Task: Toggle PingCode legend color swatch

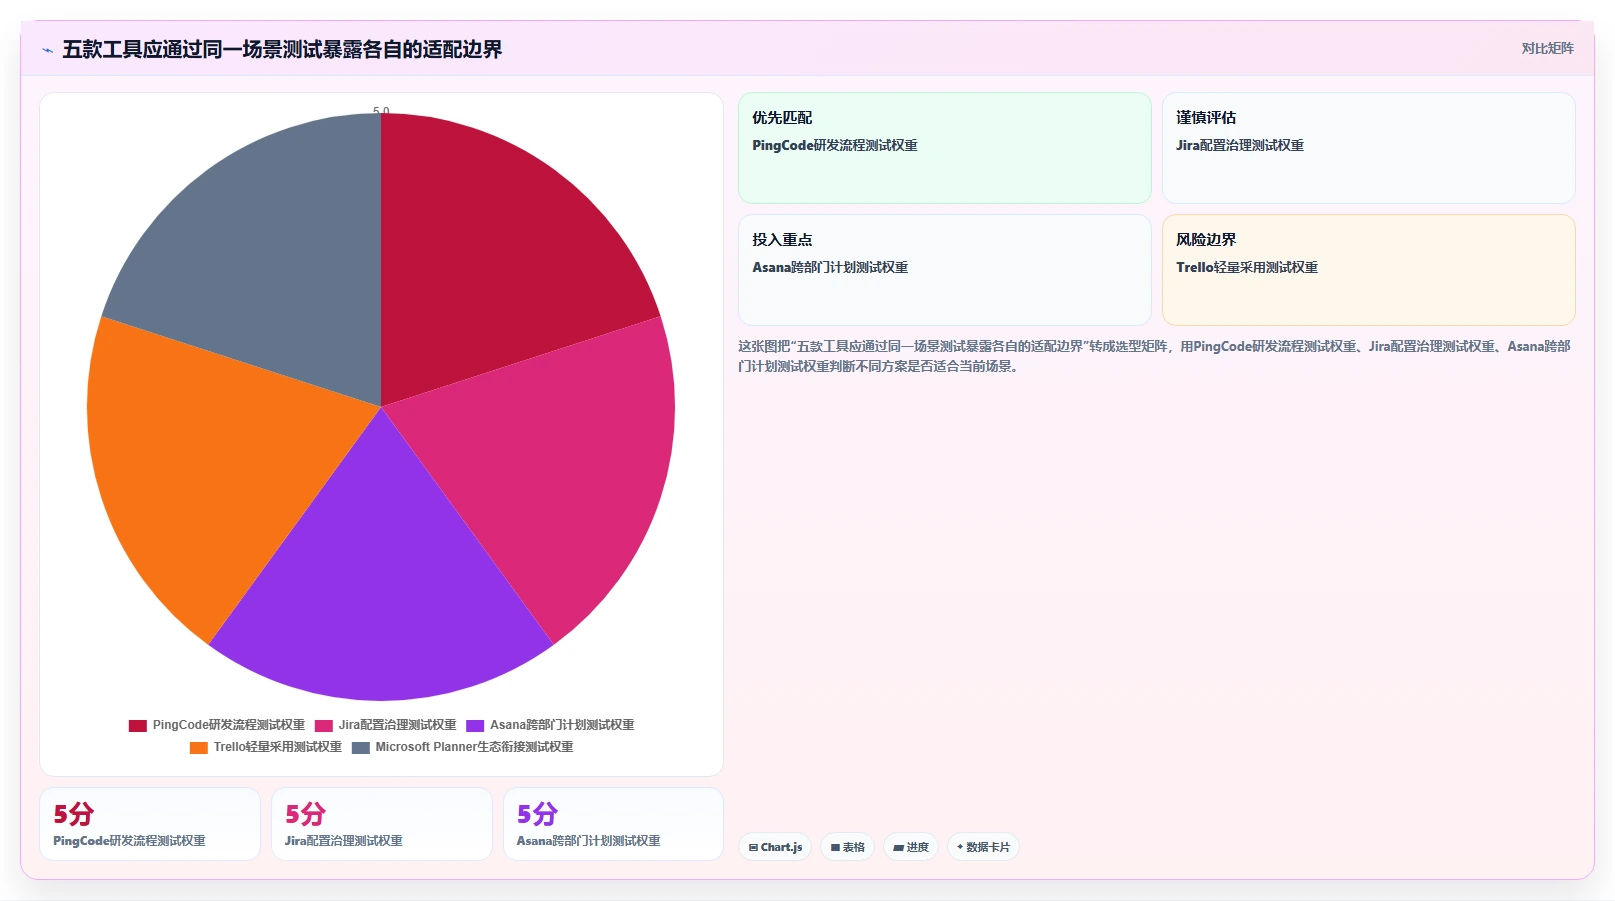Action: 138,726
